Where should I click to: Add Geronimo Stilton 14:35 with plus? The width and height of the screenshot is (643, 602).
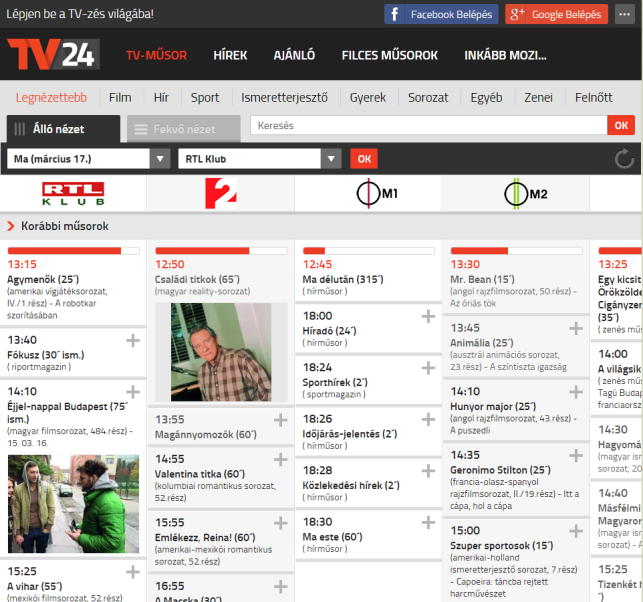tap(576, 455)
